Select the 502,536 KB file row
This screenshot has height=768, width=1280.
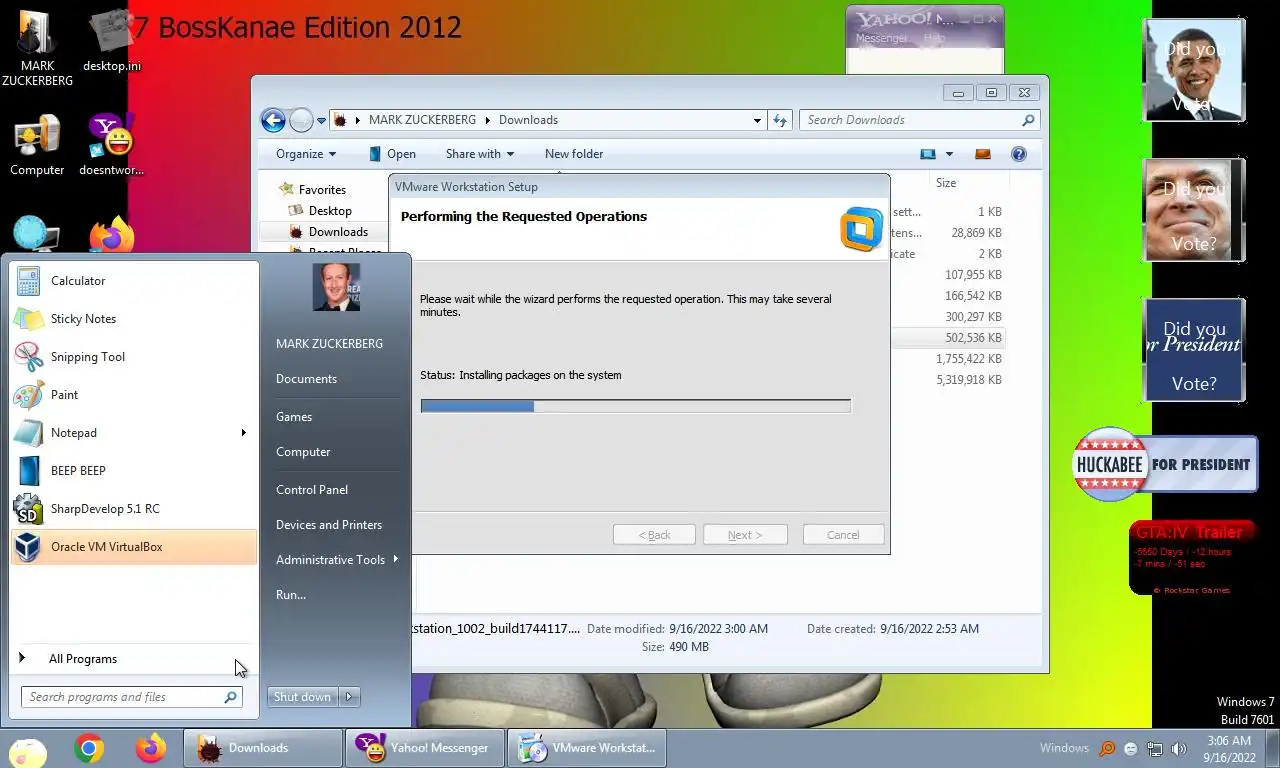946,338
